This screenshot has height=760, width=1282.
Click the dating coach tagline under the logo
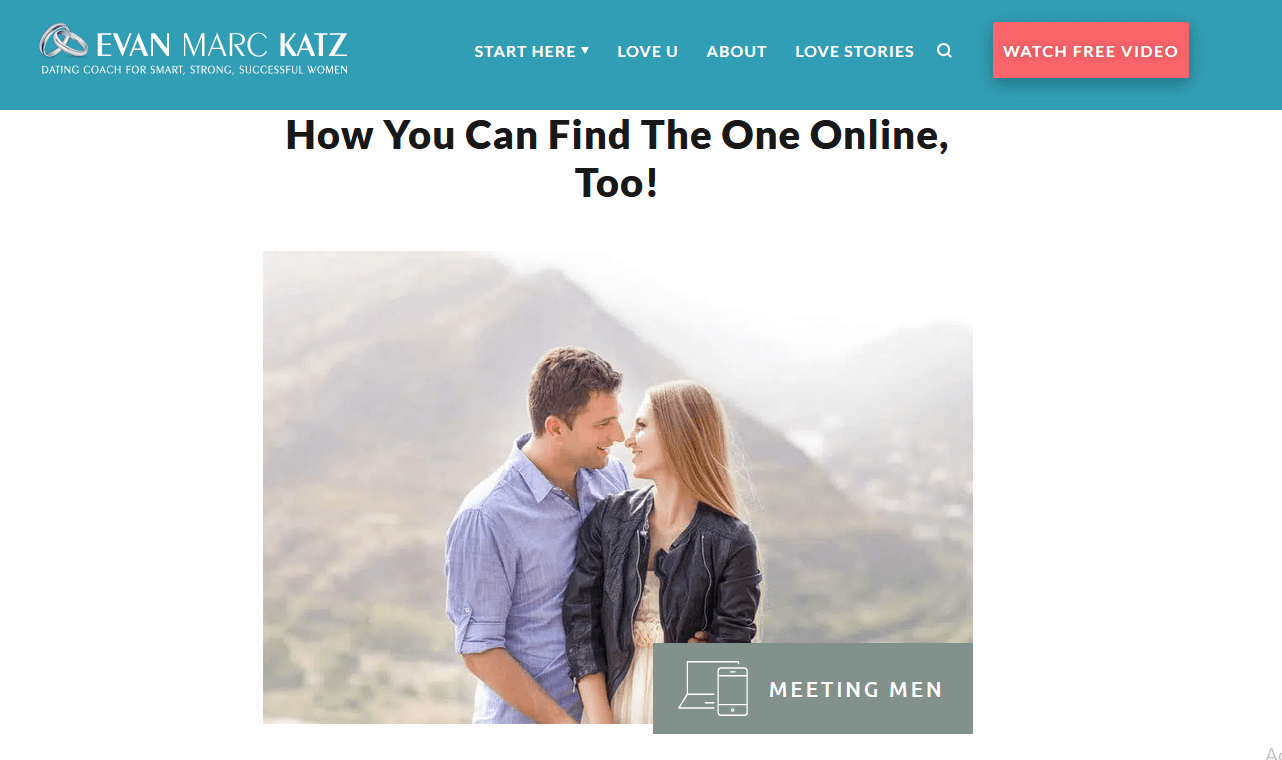pos(194,70)
